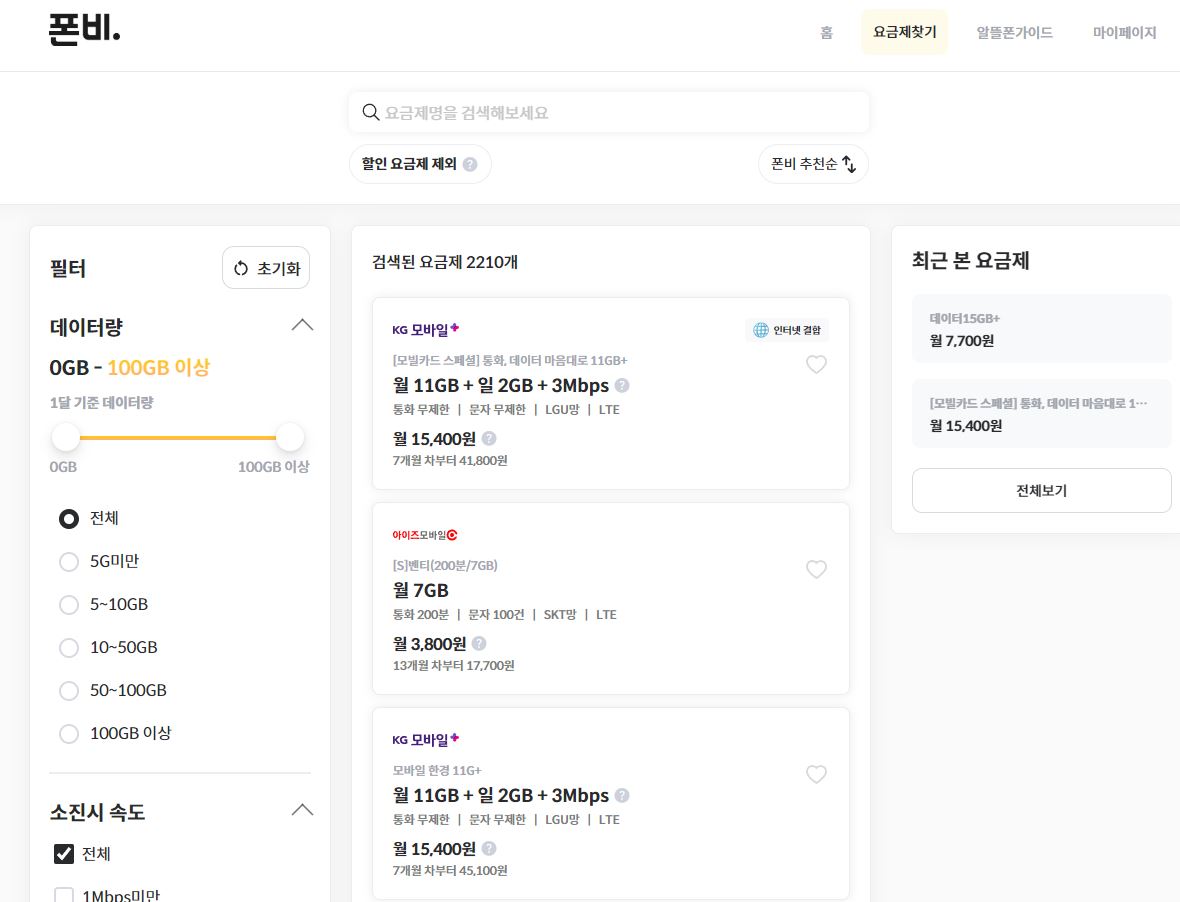
Task: Open plan title 월 7GB
Action: [421, 591]
